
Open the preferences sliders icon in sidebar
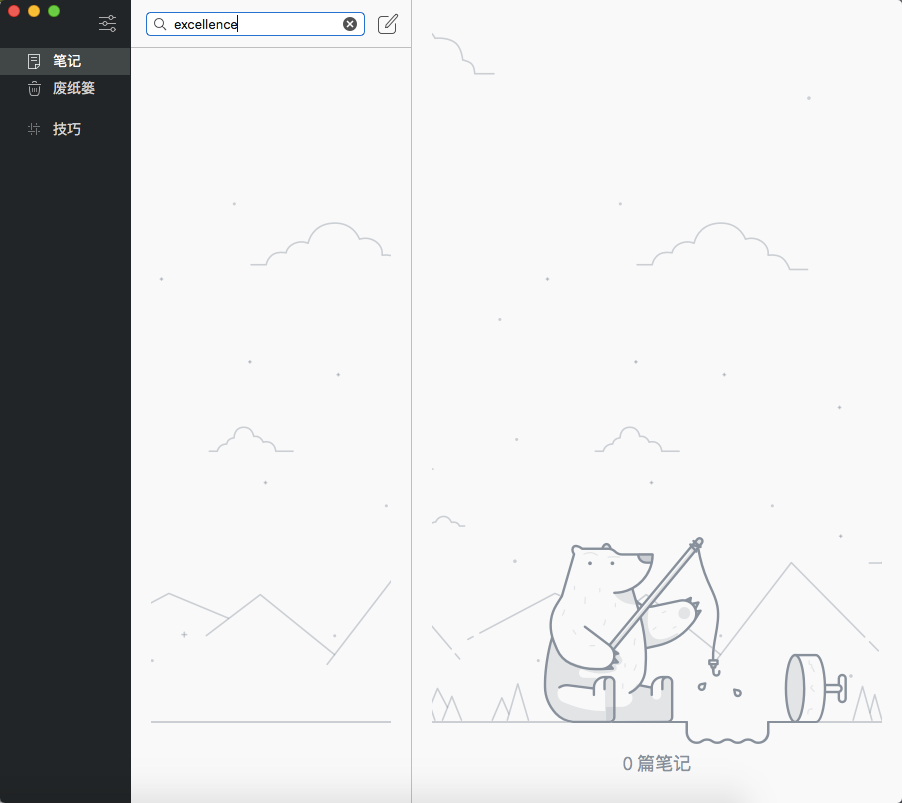[x=108, y=24]
